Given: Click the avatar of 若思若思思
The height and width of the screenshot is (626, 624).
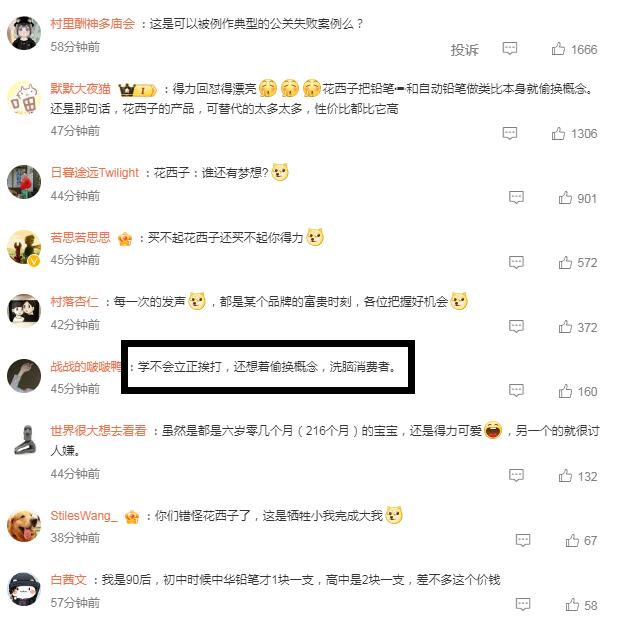Looking at the screenshot, I should (24, 247).
